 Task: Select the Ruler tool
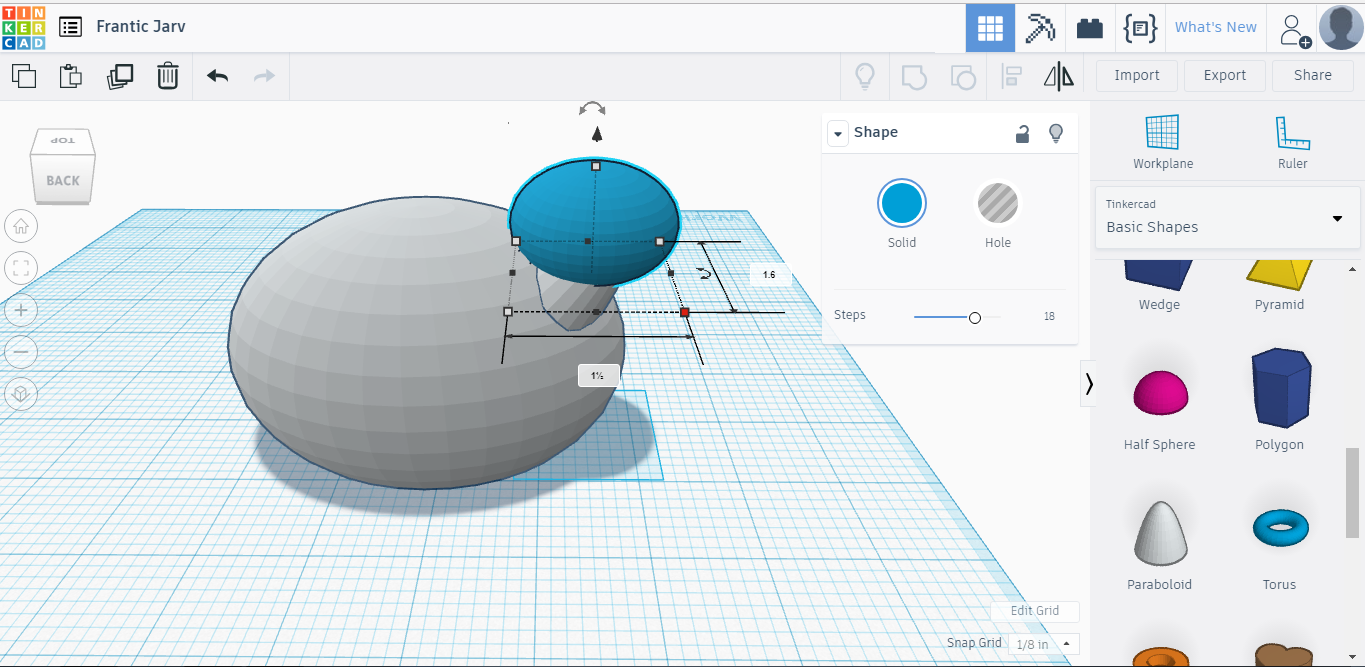[1293, 141]
